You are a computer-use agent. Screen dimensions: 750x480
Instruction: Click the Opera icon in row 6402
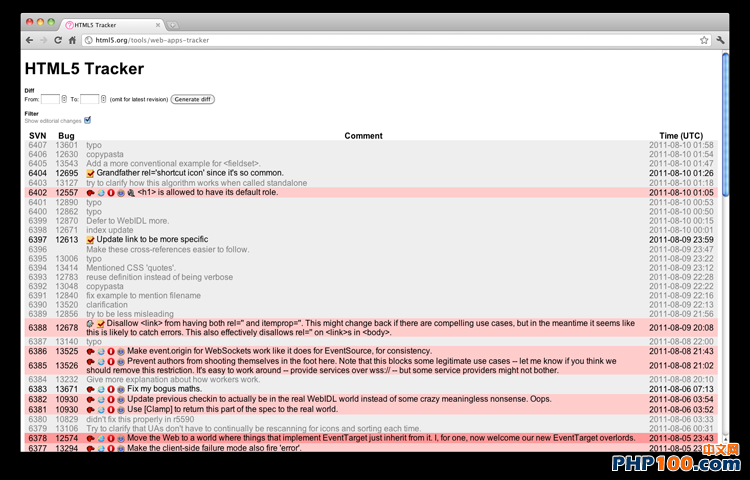tap(110, 193)
